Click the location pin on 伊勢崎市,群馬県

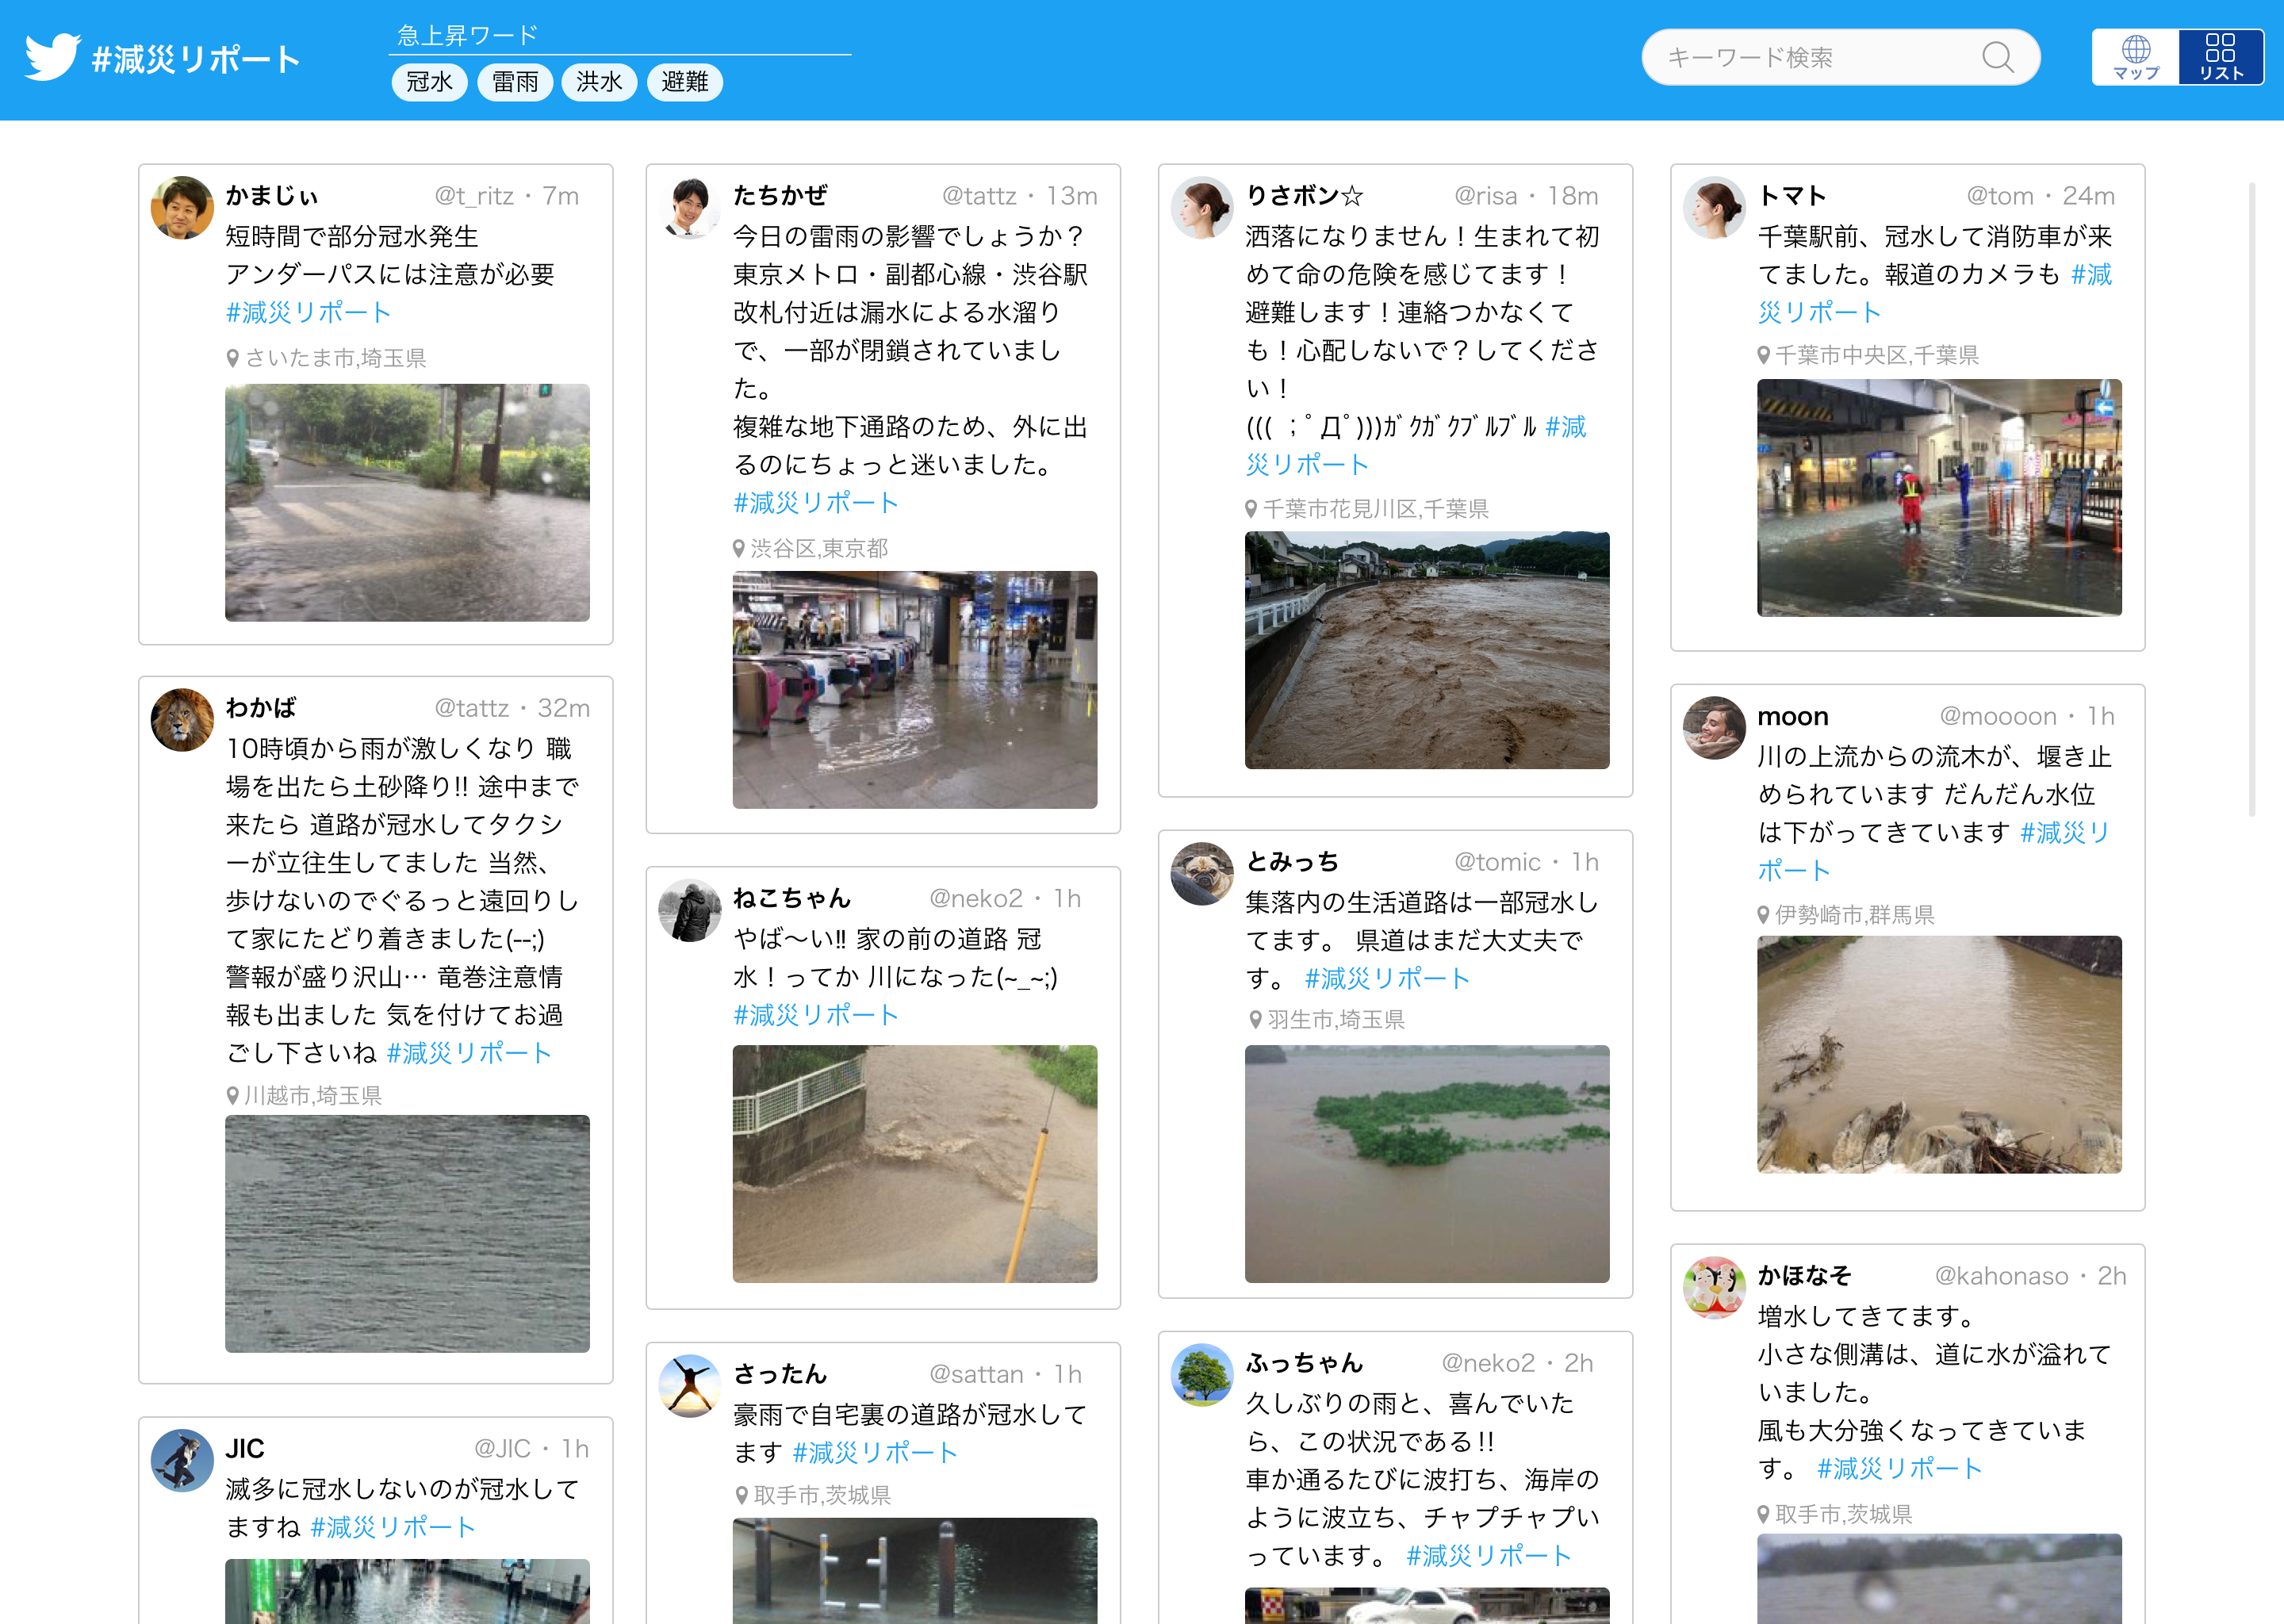pos(1762,913)
